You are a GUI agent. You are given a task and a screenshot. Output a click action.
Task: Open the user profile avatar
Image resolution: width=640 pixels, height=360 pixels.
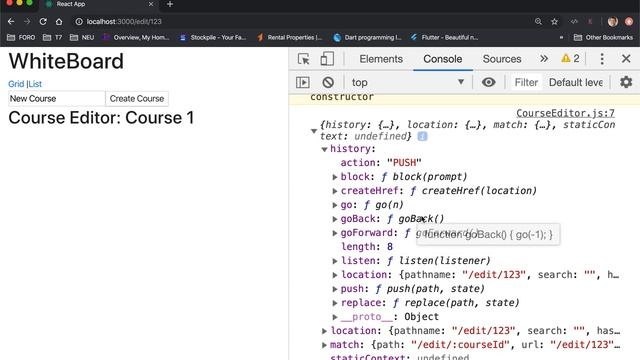613,22
